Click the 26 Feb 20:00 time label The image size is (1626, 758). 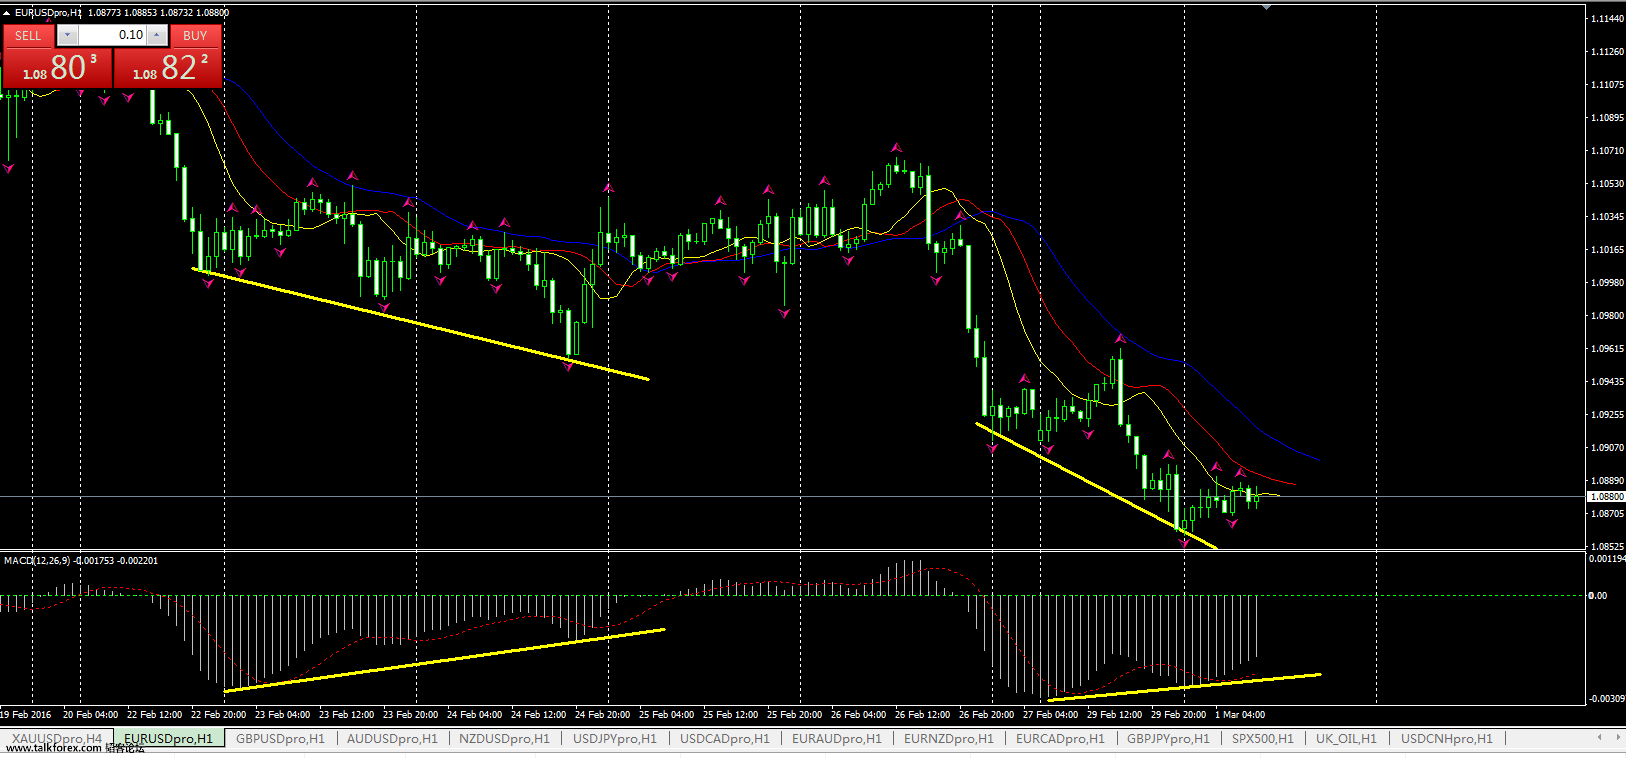(986, 715)
